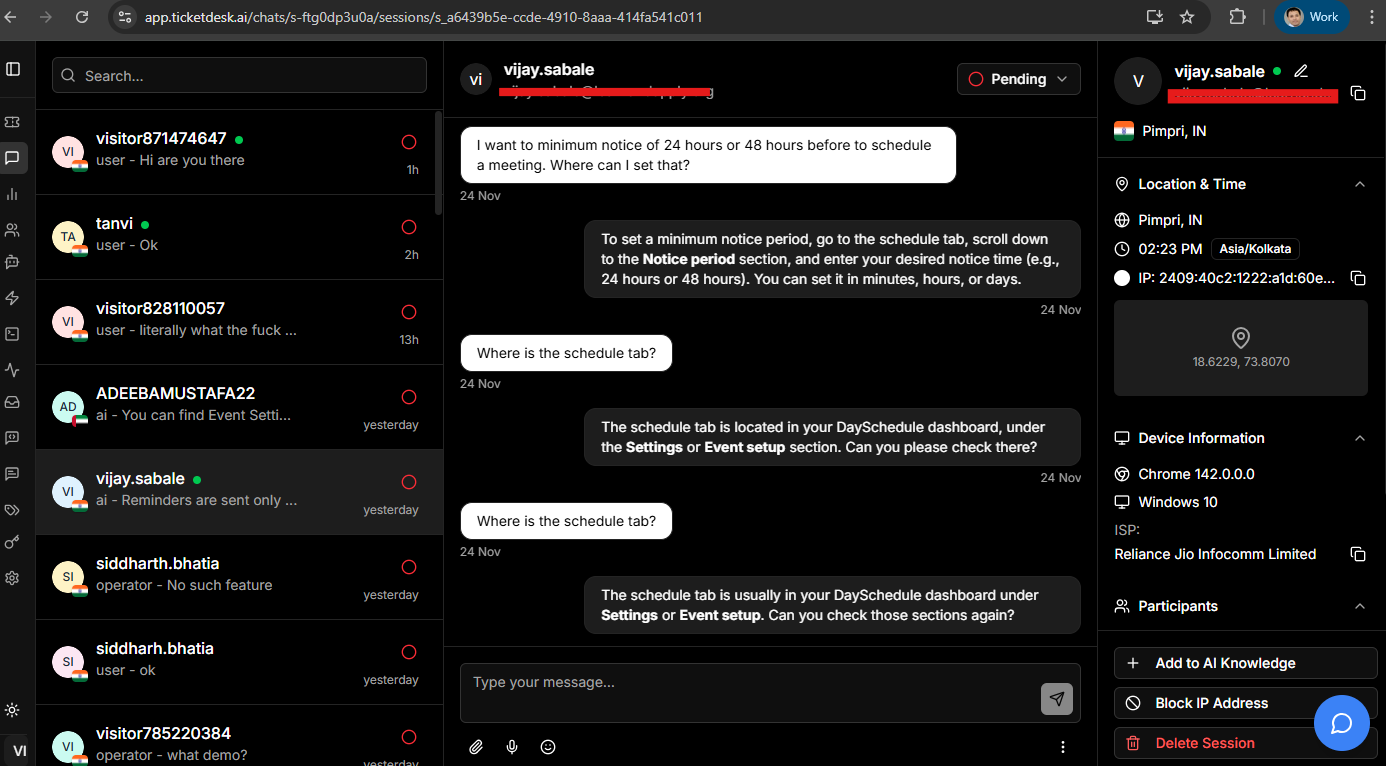The height and width of the screenshot is (766, 1386).
Task: Open the Pending status dropdown
Action: pos(1018,79)
